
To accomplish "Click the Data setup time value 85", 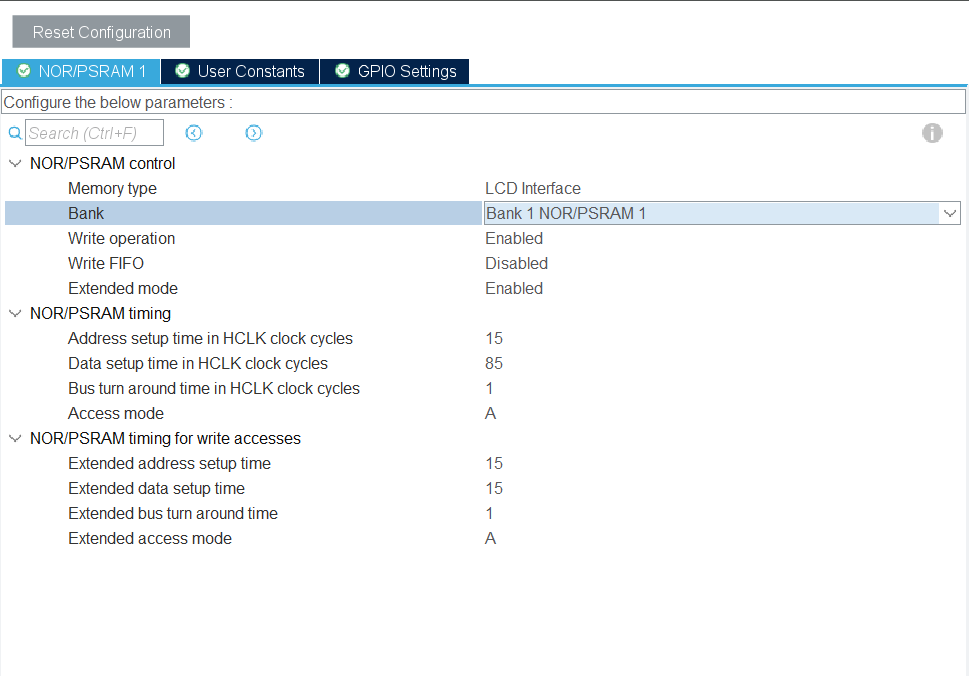I will click(494, 364).
